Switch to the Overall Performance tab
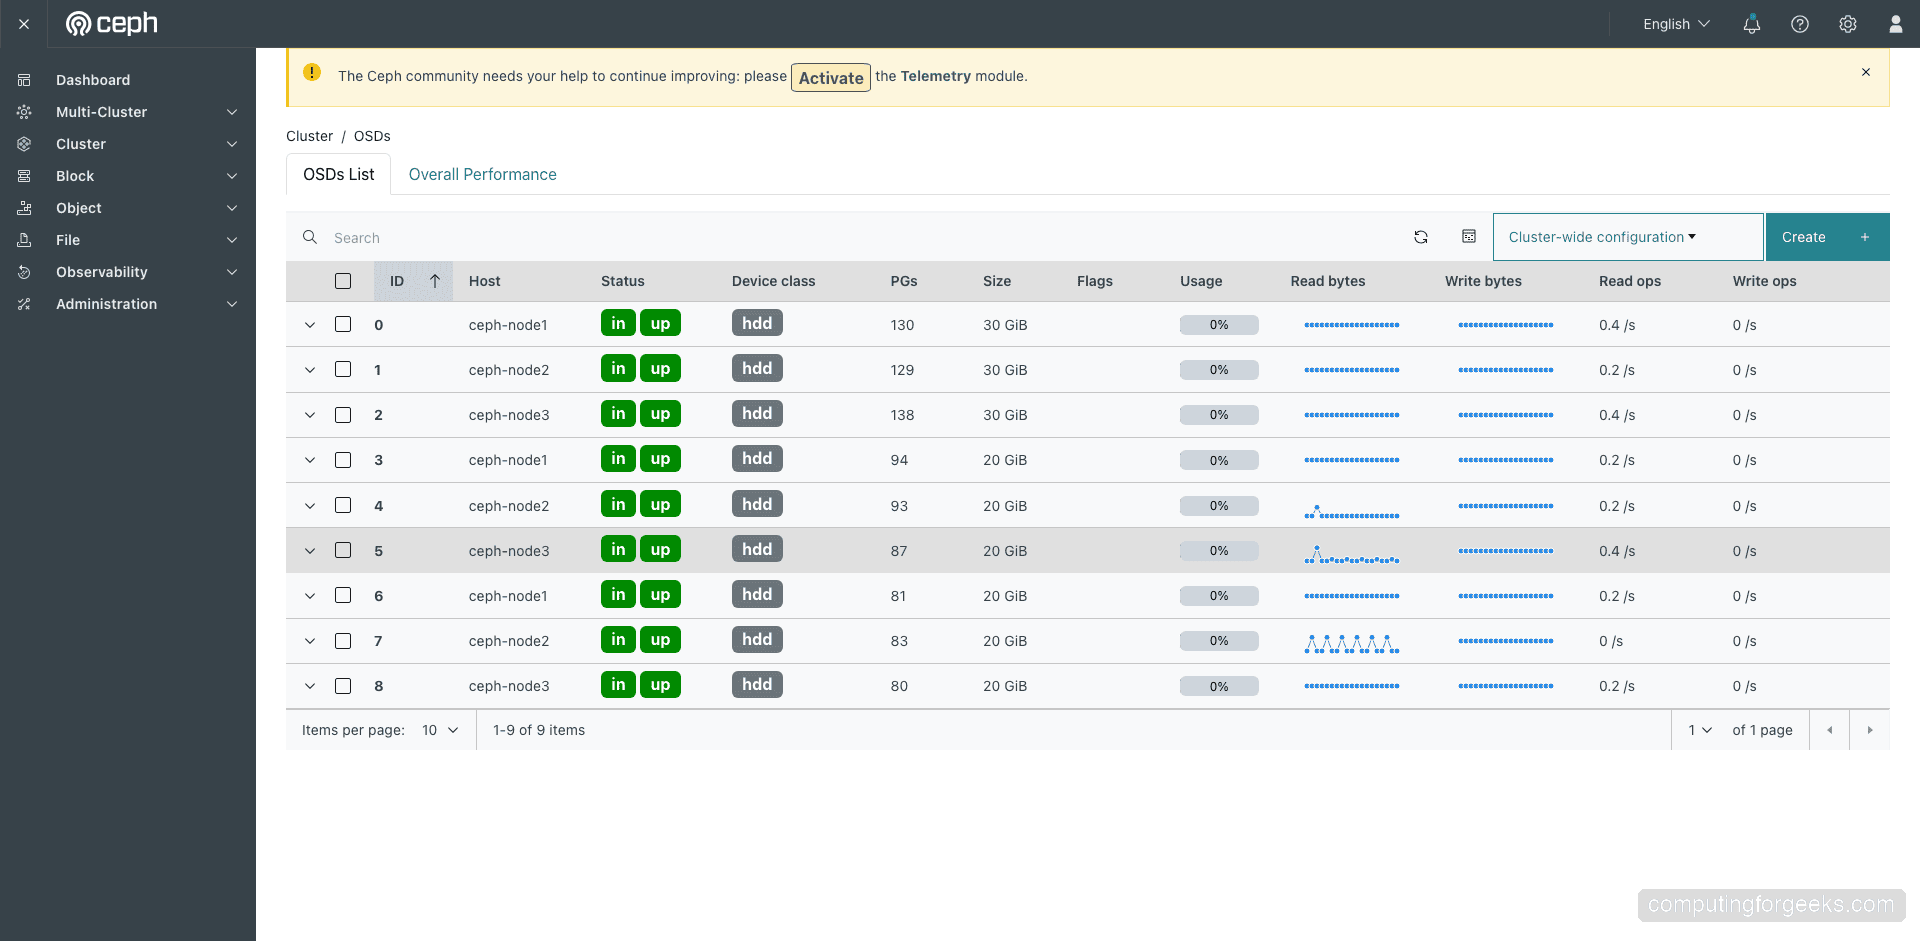1920x941 pixels. click(482, 174)
